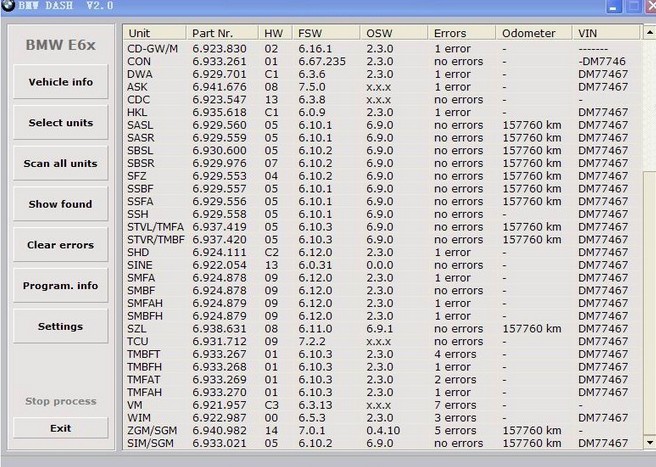Select the SASR unit row
The height and width of the screenshot is (467, 656).
pos(383,138)
